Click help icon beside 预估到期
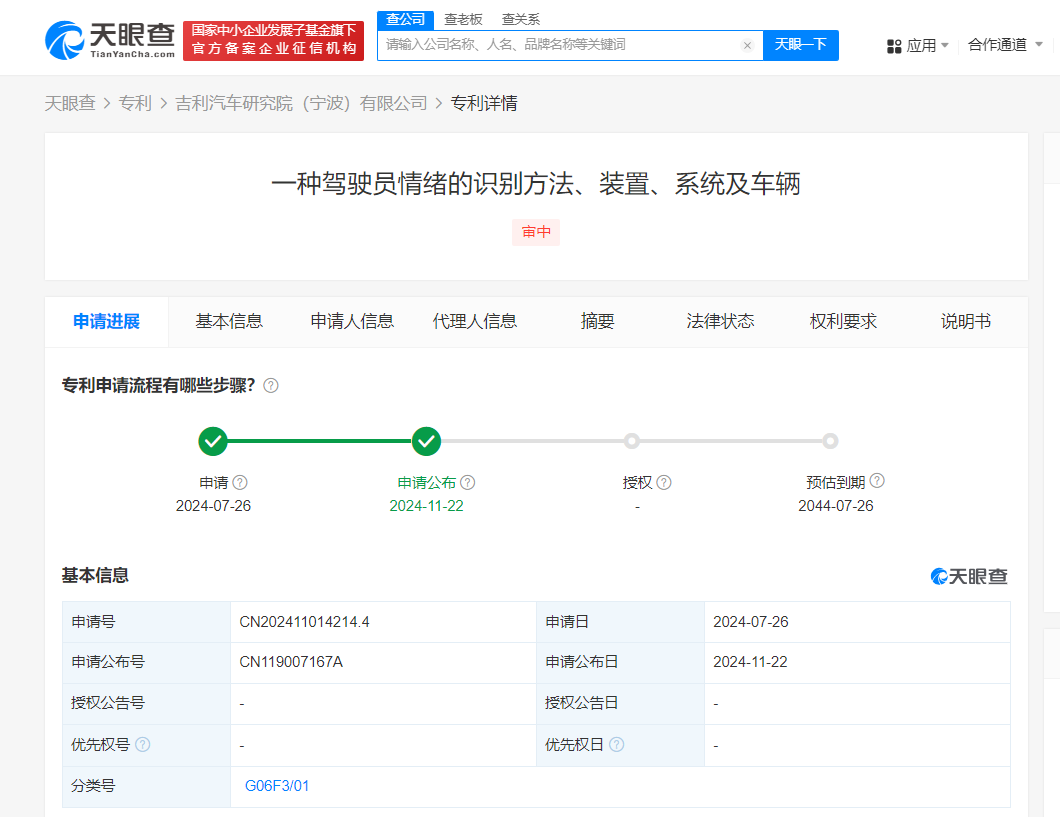Screen dimensions: 1060x817 [x=877, y=481]
